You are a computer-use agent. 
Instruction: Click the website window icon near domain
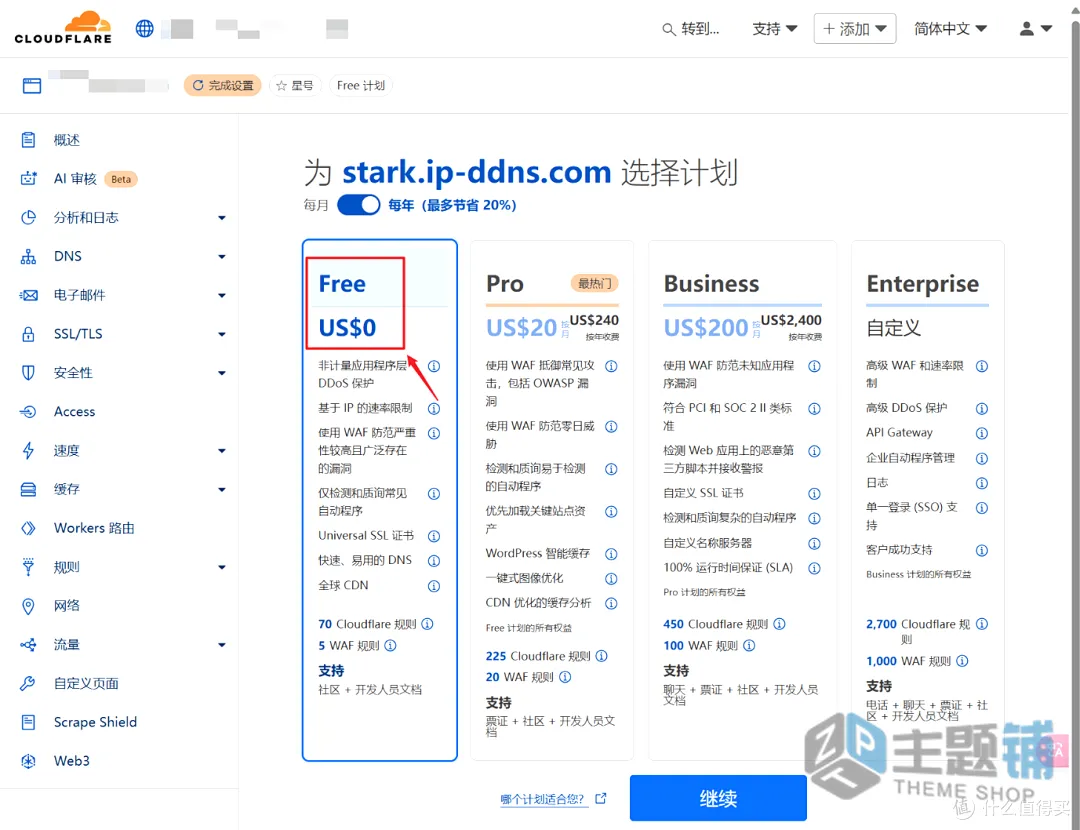pyautogui.click(x=32, y=85)
